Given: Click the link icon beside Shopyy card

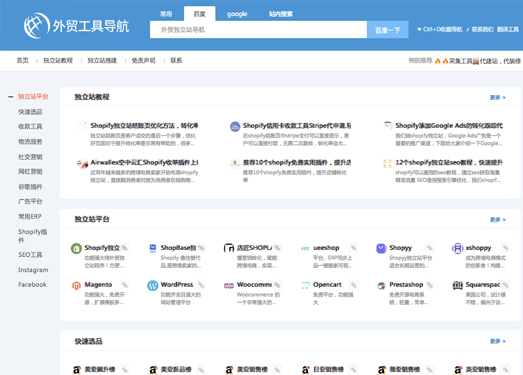Looking at the screenshot, I should click(430, 248).
